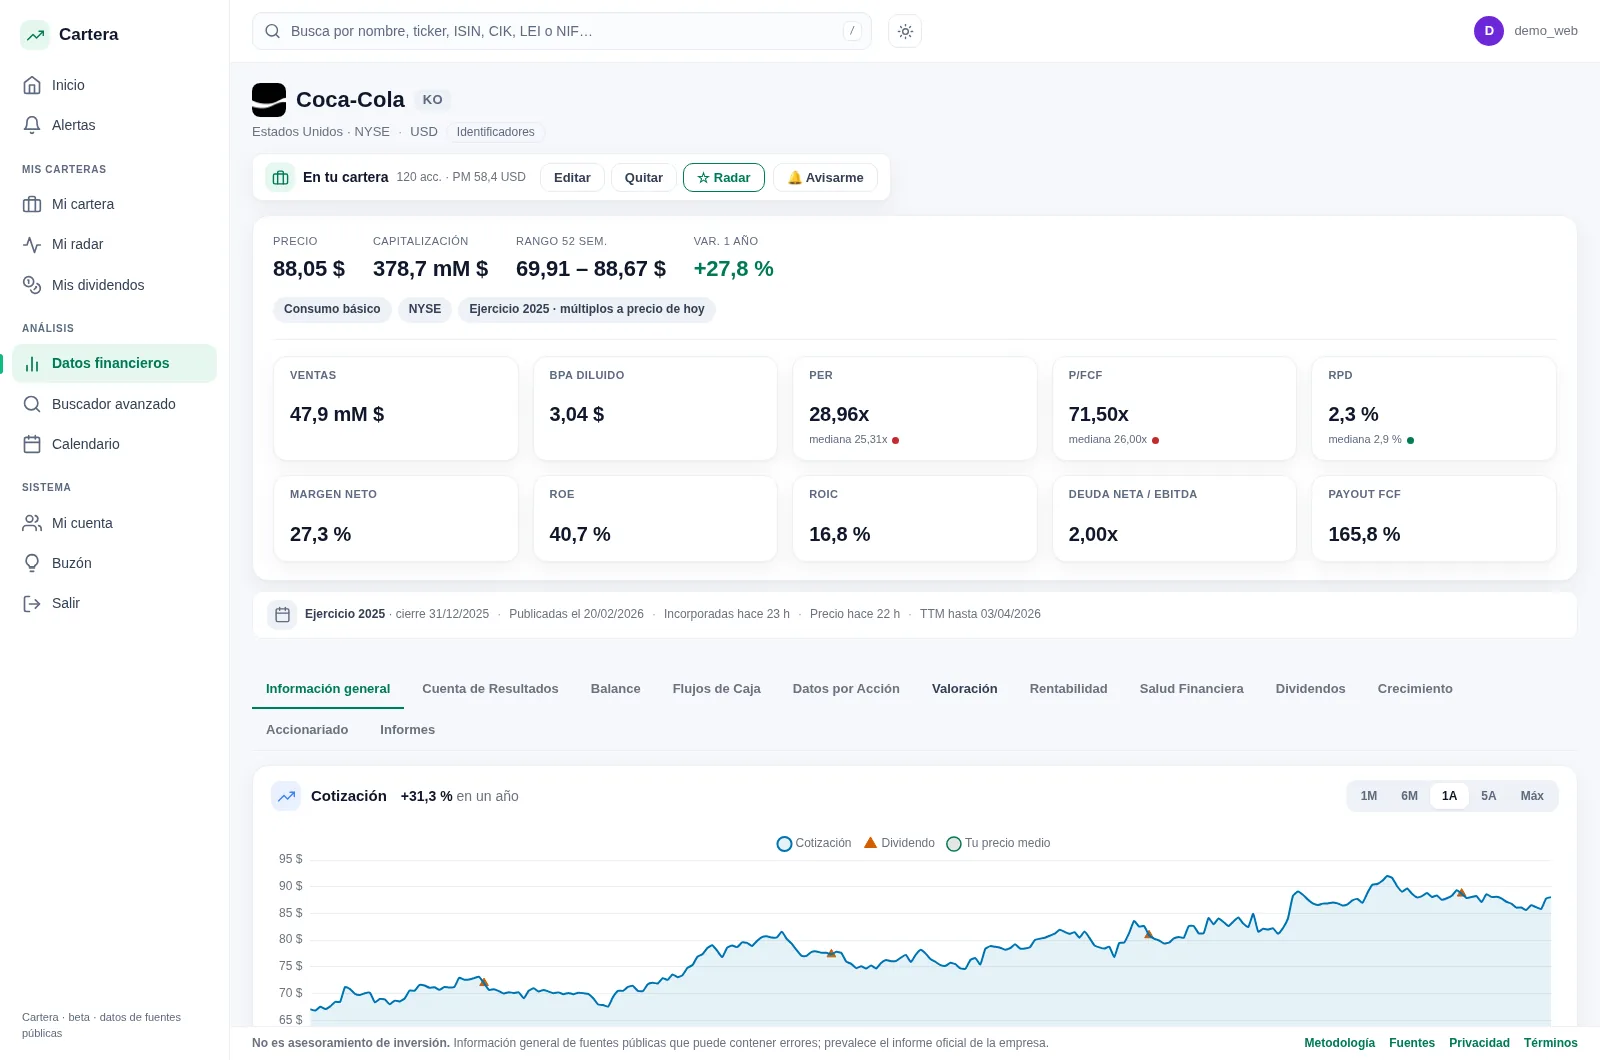Open the Balance tab

pos(615,689)
